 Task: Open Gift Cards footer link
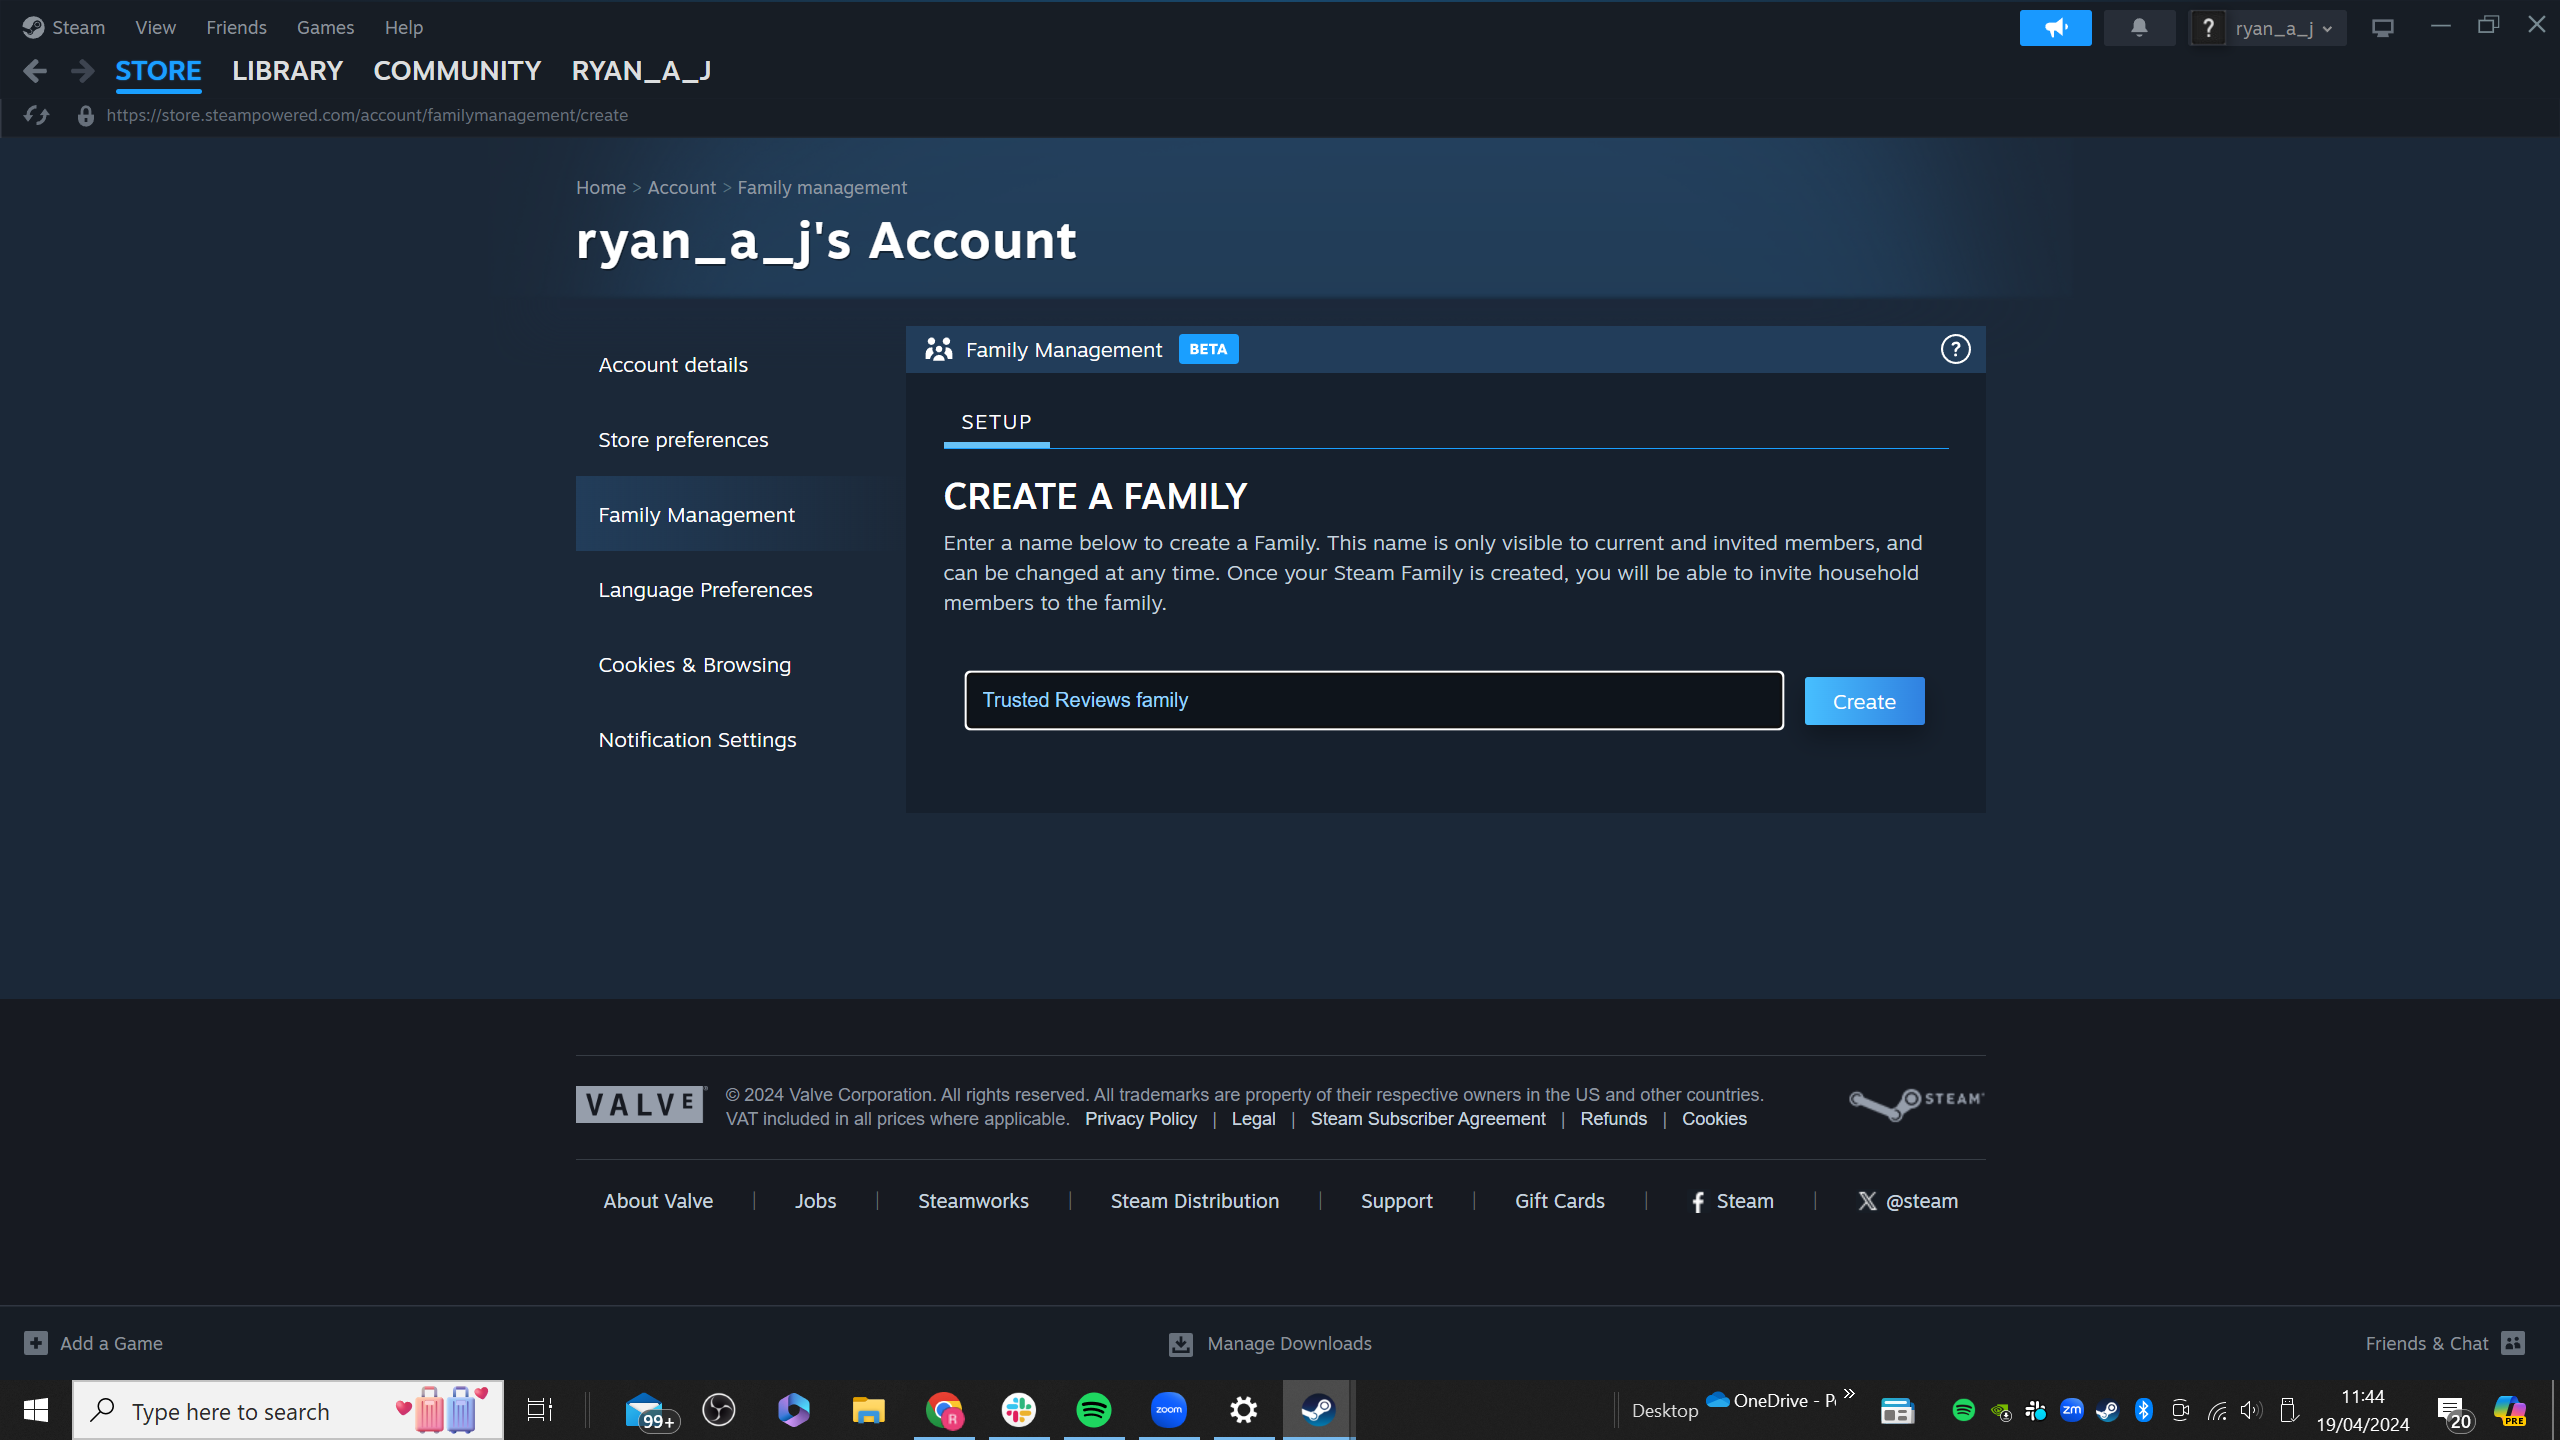[x=1559, y=1201]
